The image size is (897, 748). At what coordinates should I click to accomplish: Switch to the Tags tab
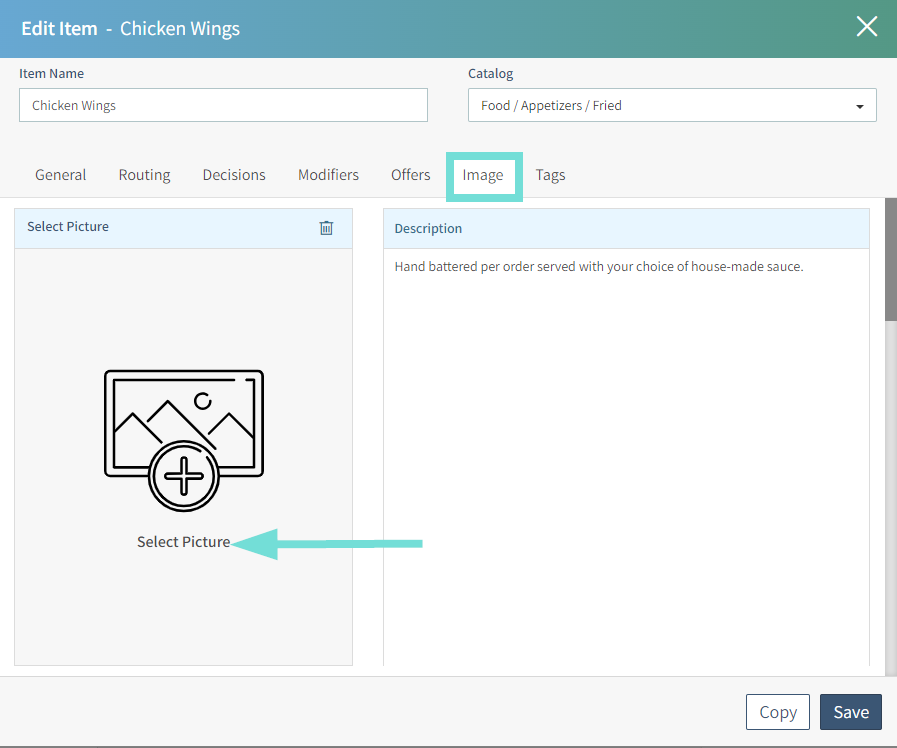pos(550,175)
